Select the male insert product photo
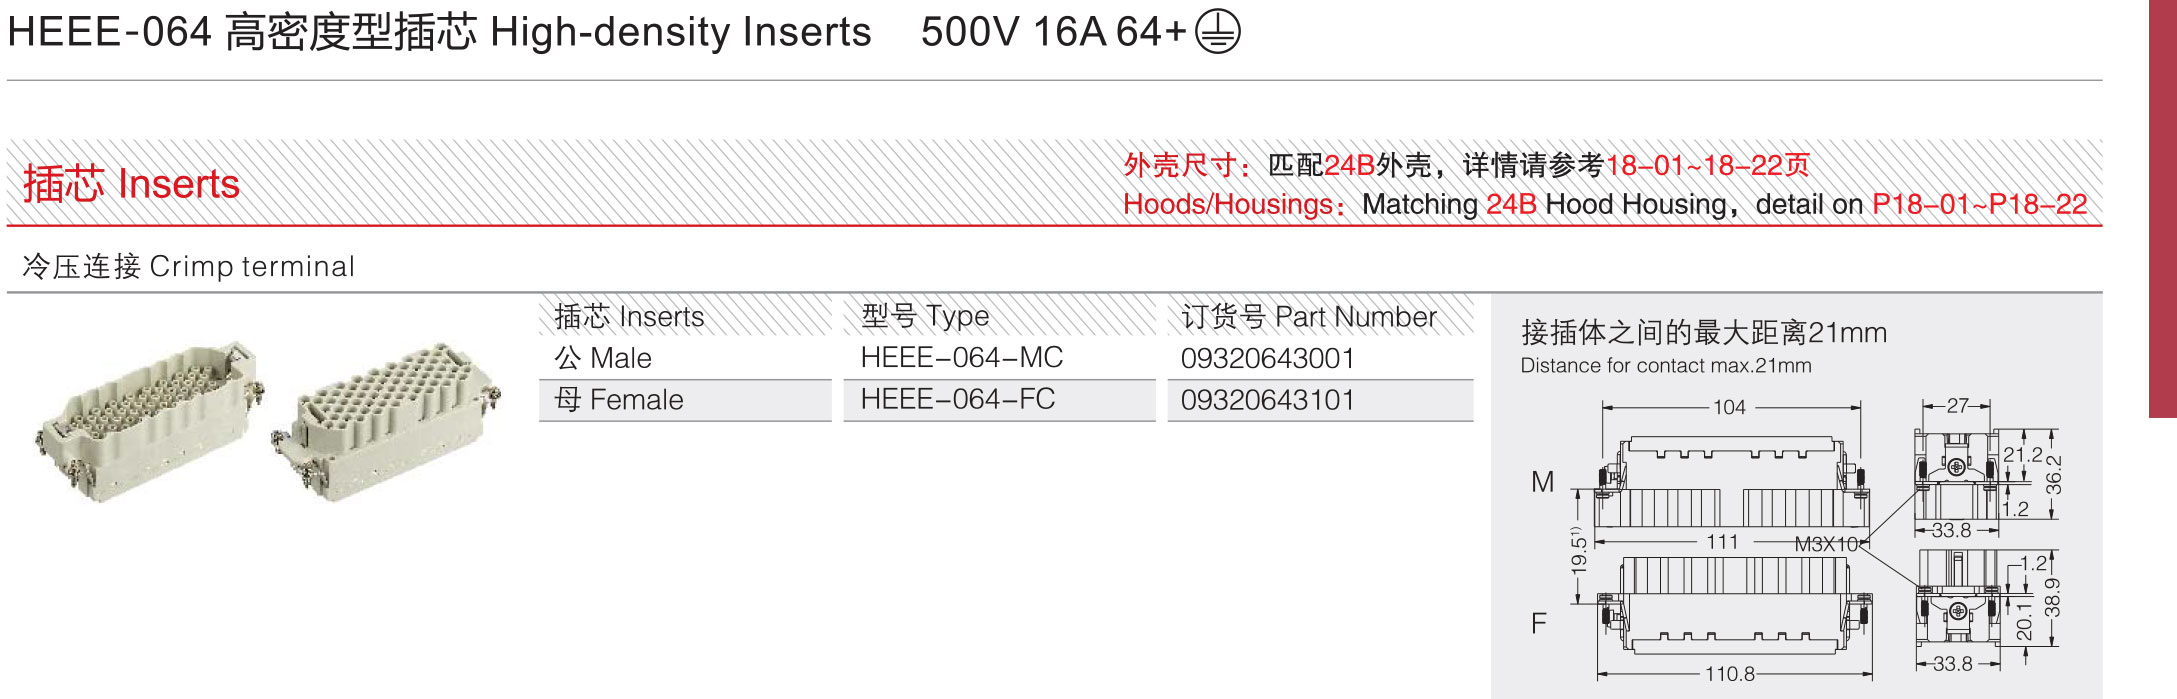 150,420
